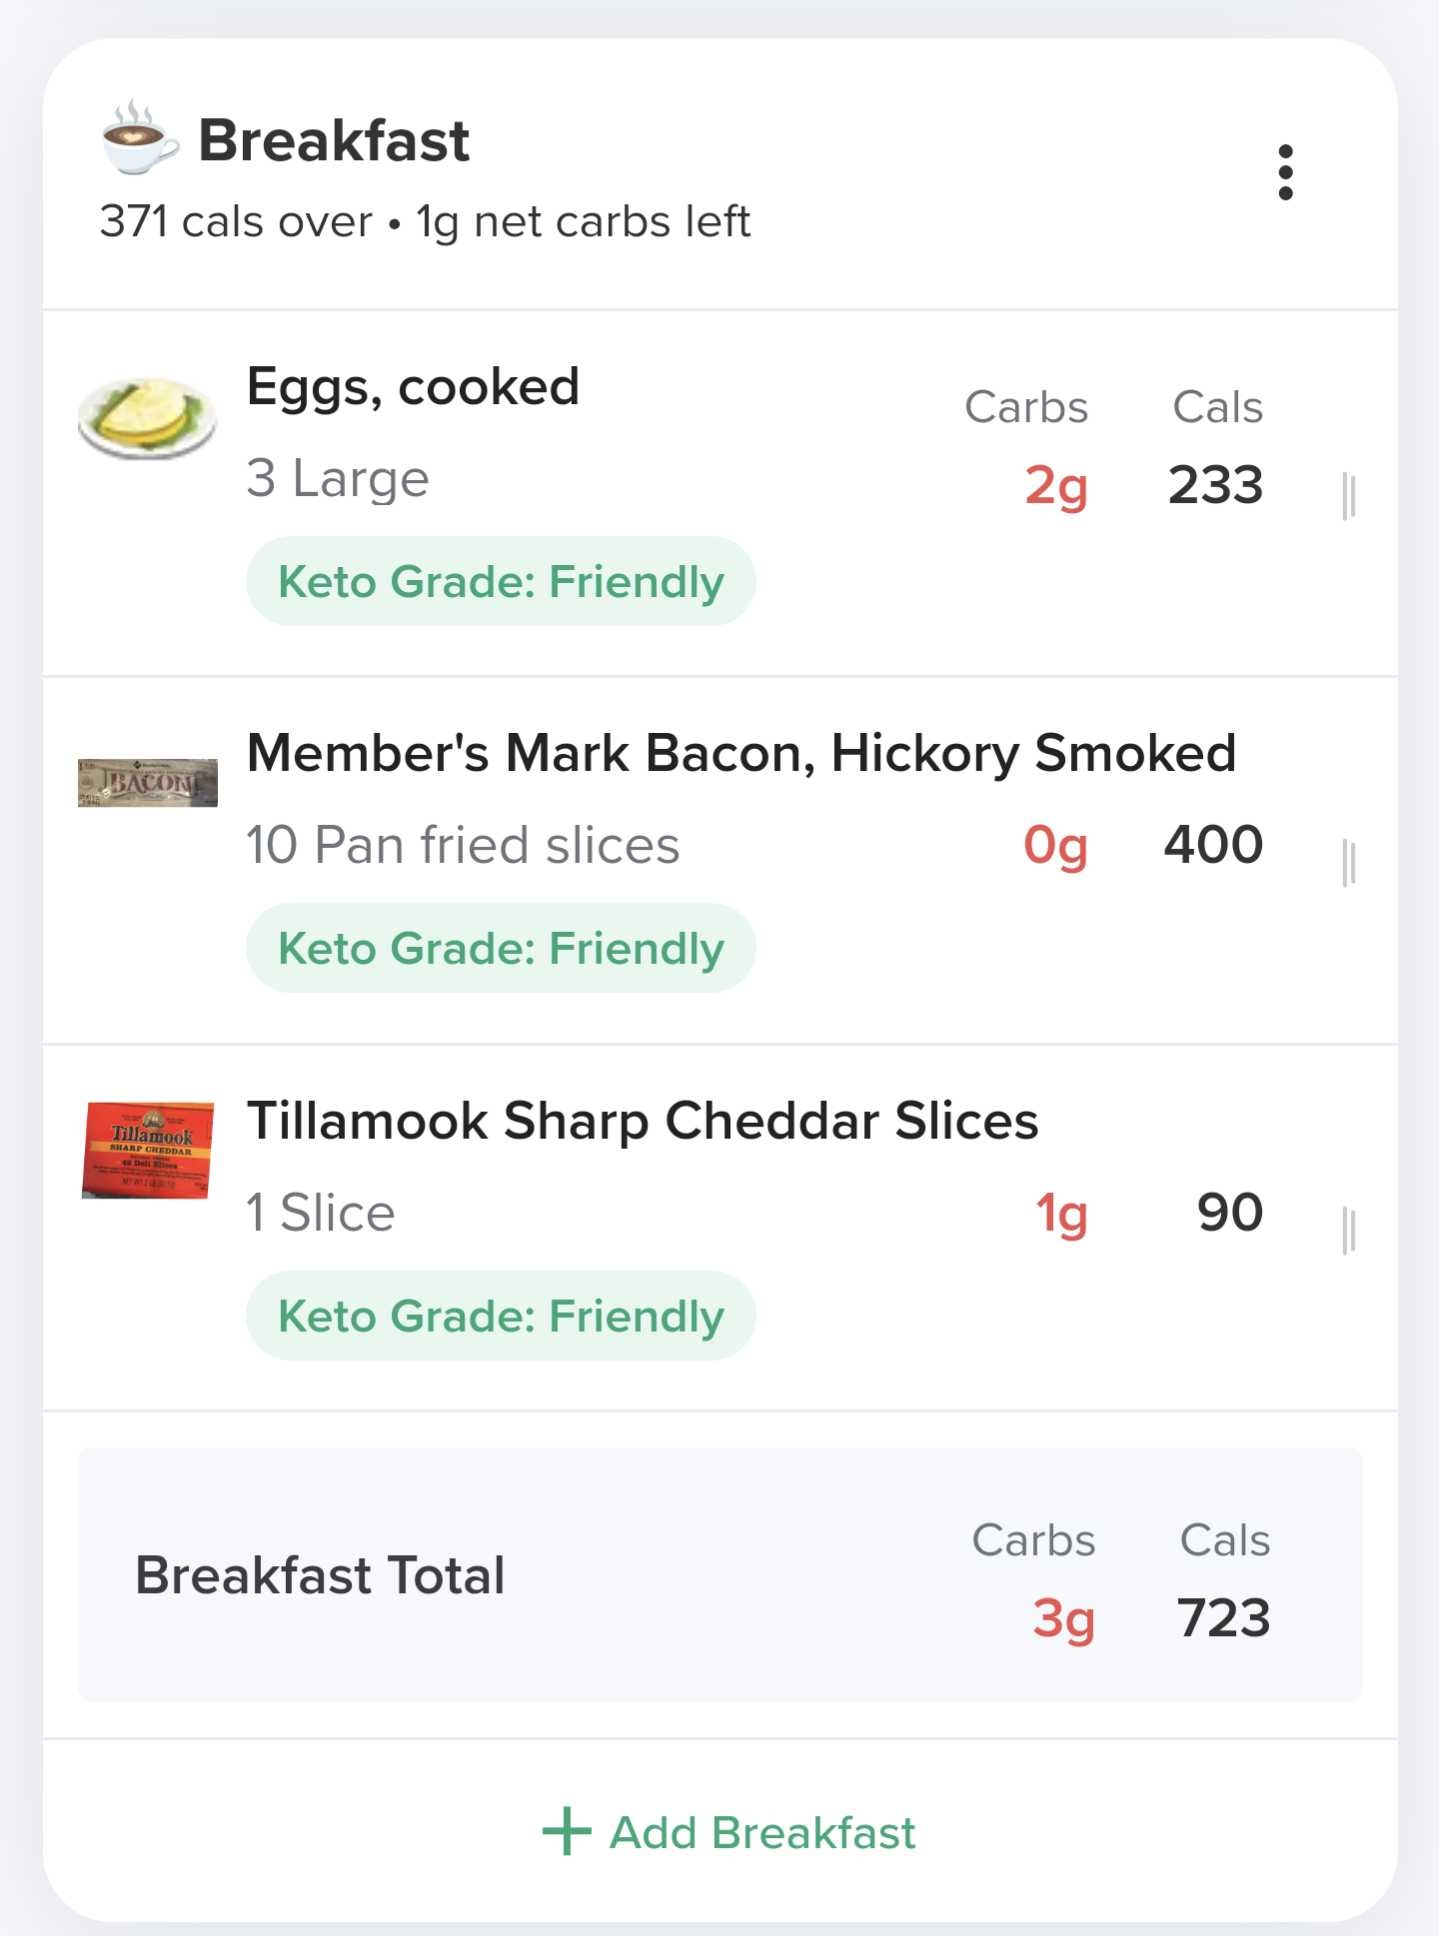Viewport: 1439px width, 1936px height.
Task: Tap the coffee cup Breakfast icon
Action: click(139, 138)
